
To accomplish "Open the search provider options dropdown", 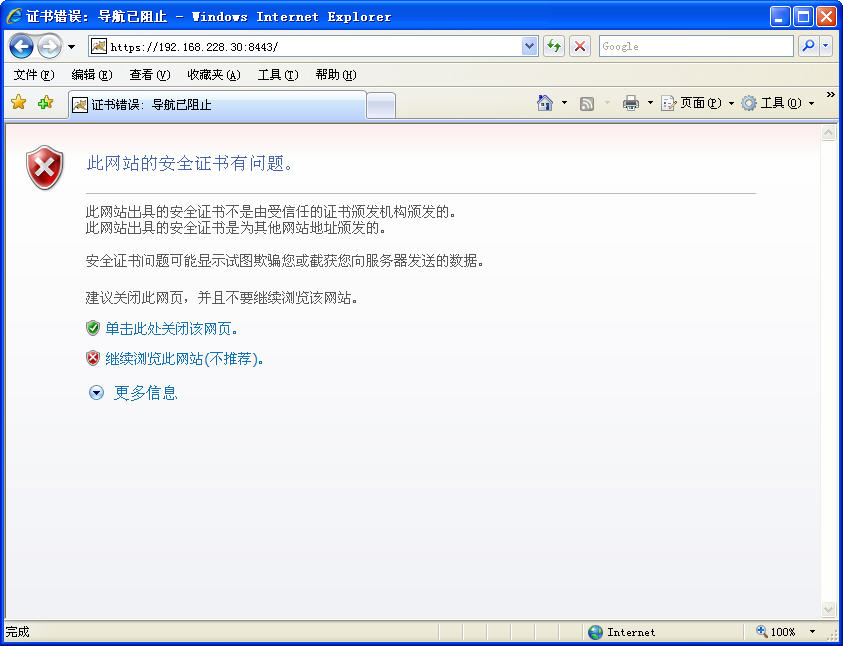I will point(826,47).
